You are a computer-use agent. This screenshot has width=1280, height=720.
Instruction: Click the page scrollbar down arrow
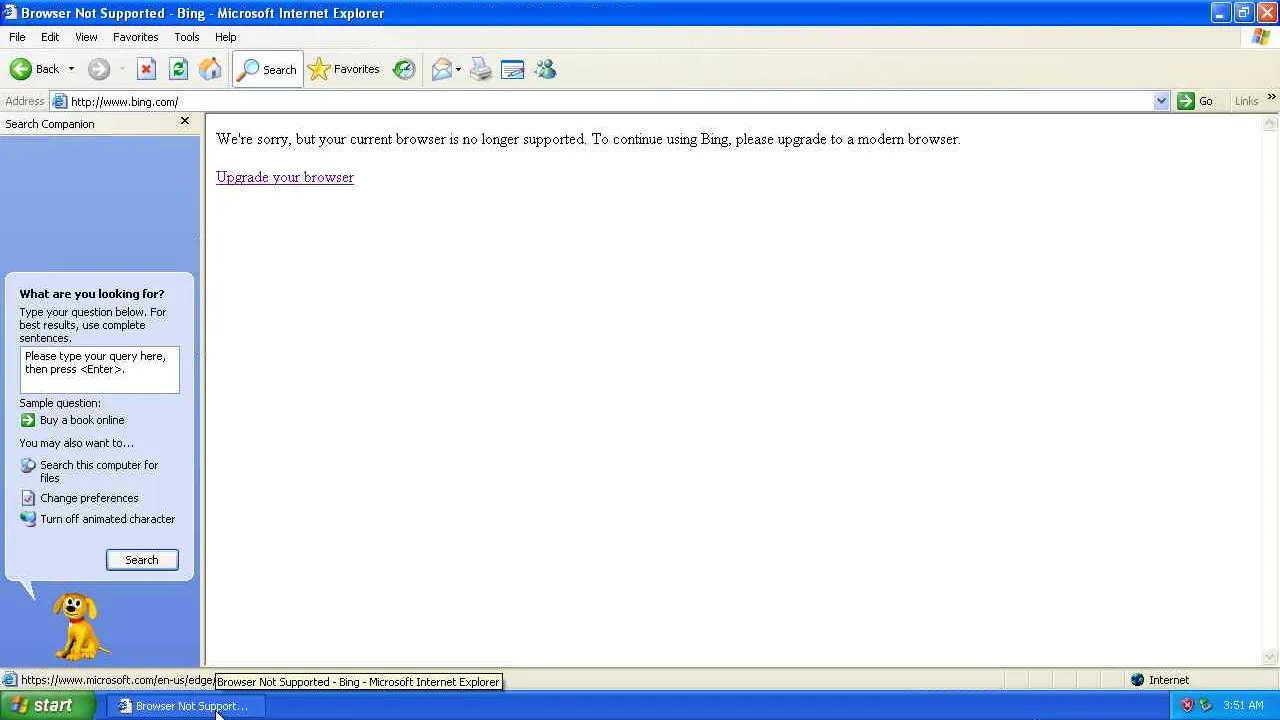click(x=1270, y=658)
